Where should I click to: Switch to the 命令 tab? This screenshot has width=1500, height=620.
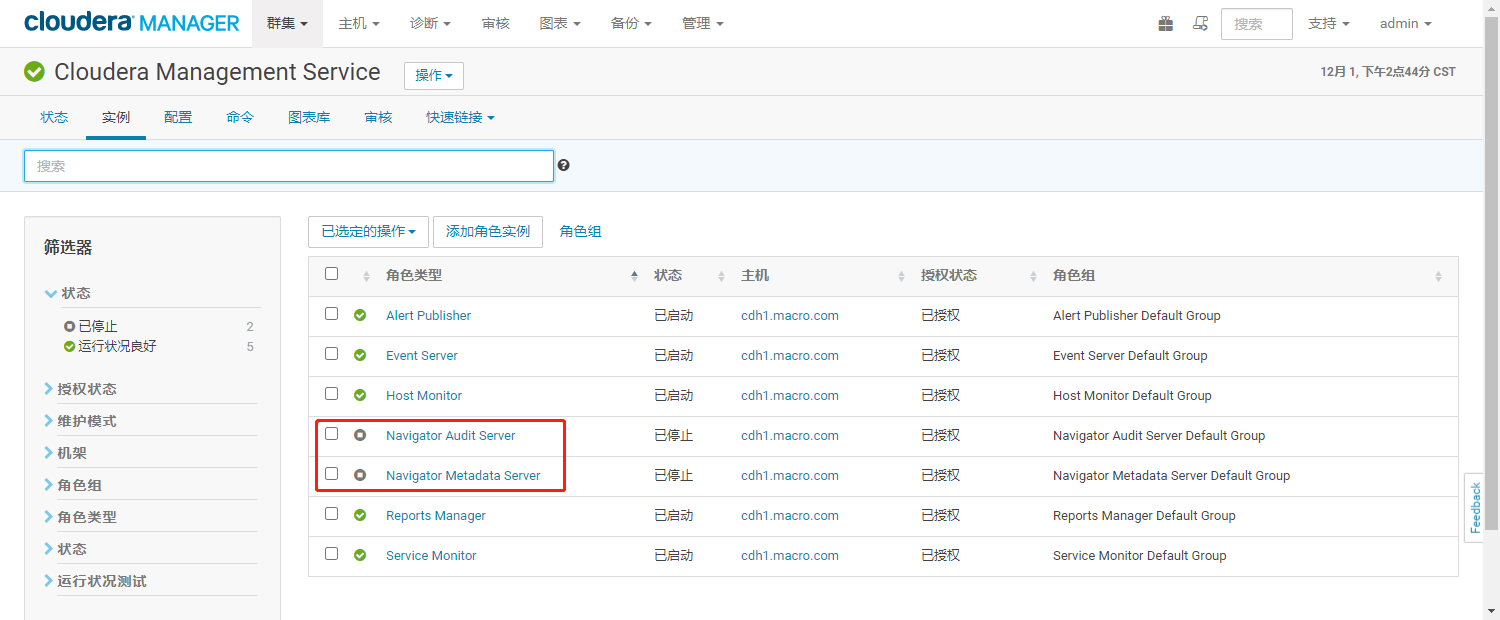tap(240, 117)
